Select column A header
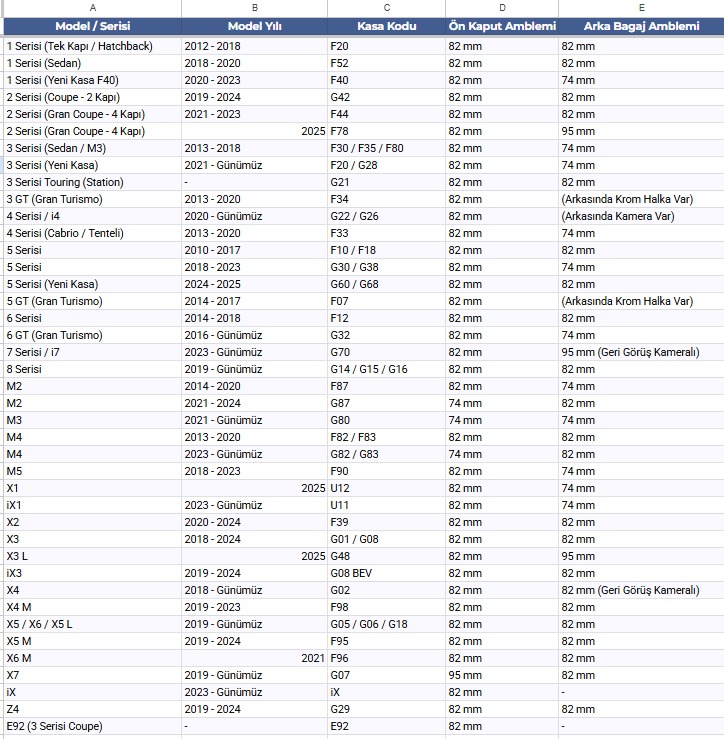The image size is (724, 739). [92, 8]
